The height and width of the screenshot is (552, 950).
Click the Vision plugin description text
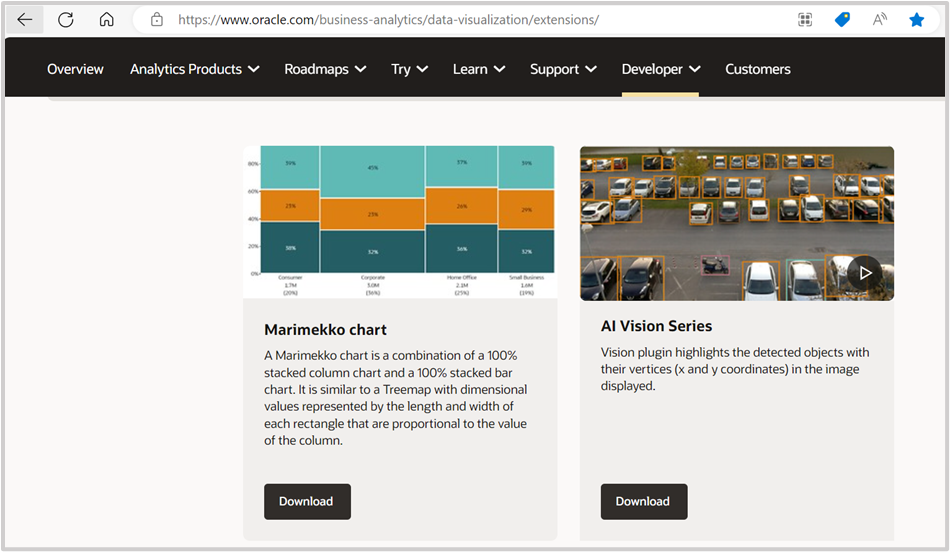tap(735, 369)
